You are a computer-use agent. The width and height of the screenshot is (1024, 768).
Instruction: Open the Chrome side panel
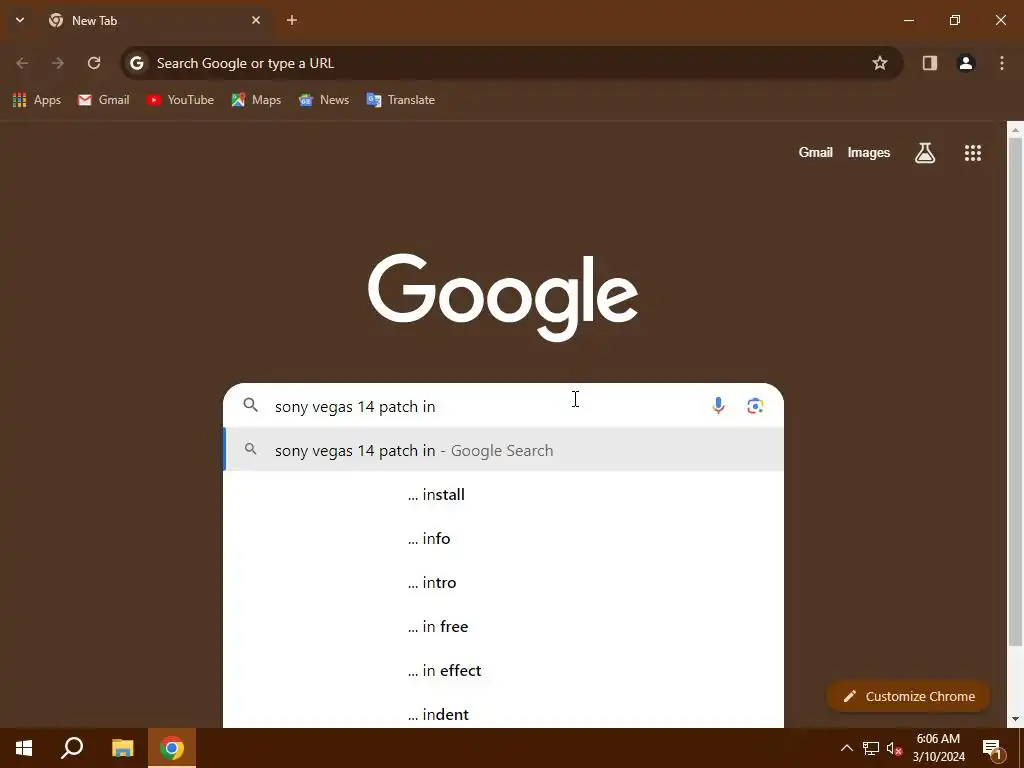click(930, 63)
